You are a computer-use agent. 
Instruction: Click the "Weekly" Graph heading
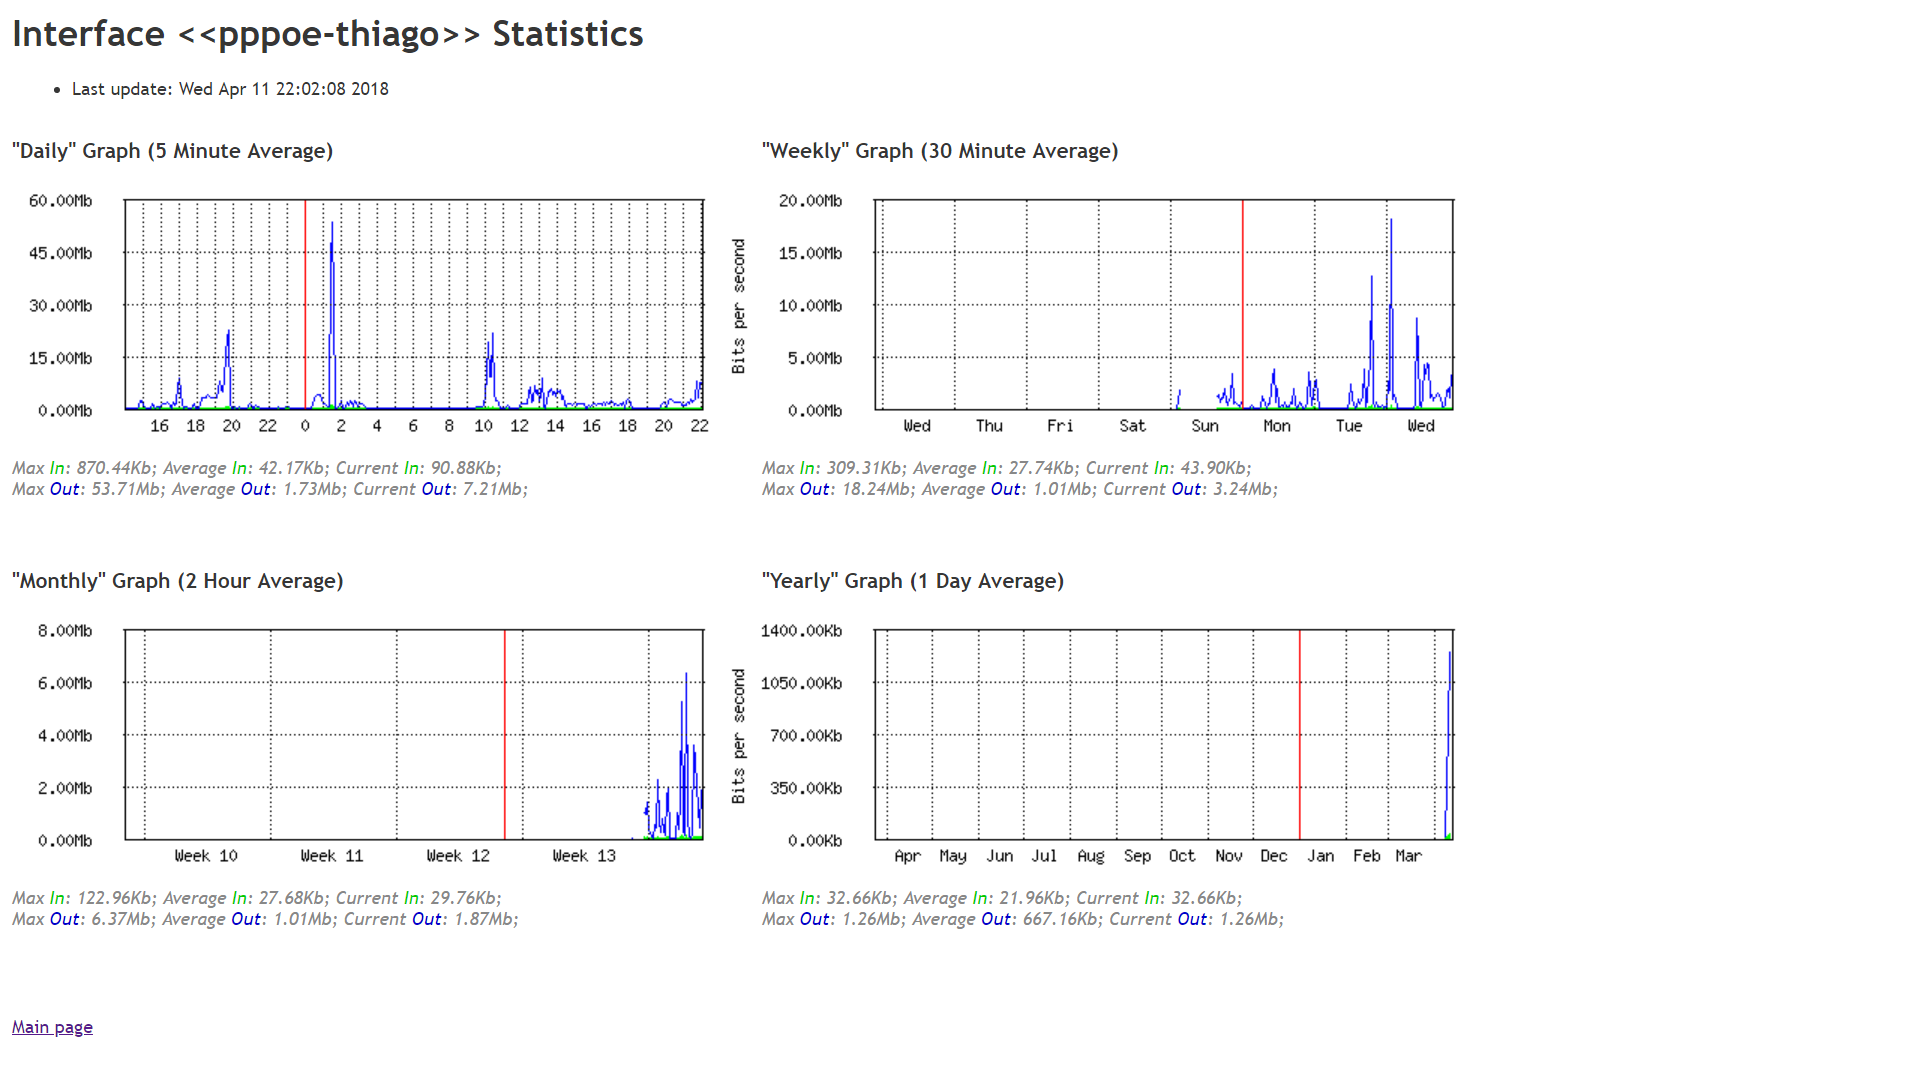pos(939,151)
